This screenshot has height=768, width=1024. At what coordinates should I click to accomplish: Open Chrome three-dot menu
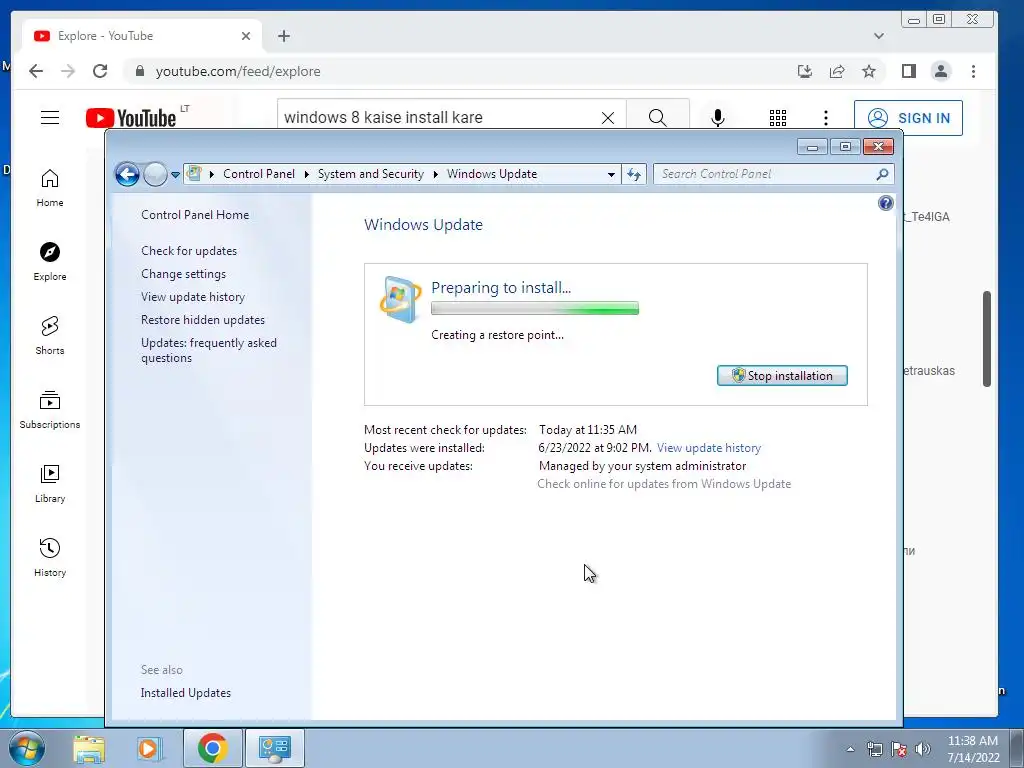click(973, 71)
